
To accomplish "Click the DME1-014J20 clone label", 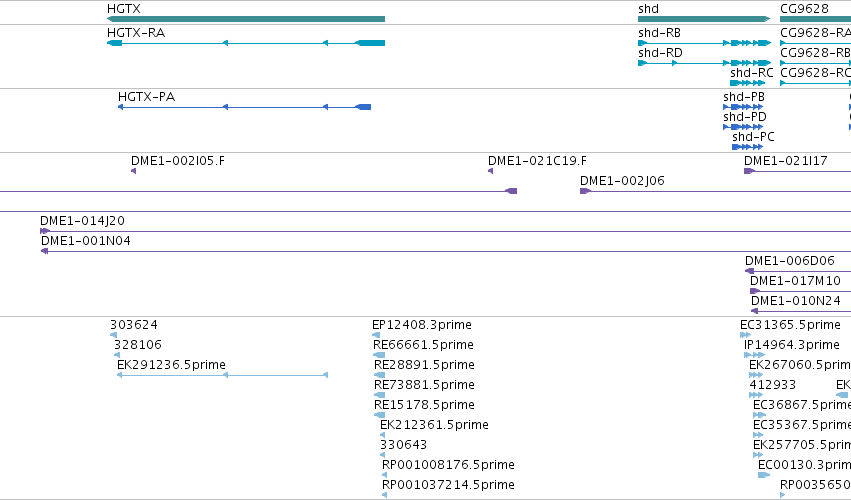I will (82, 221).
